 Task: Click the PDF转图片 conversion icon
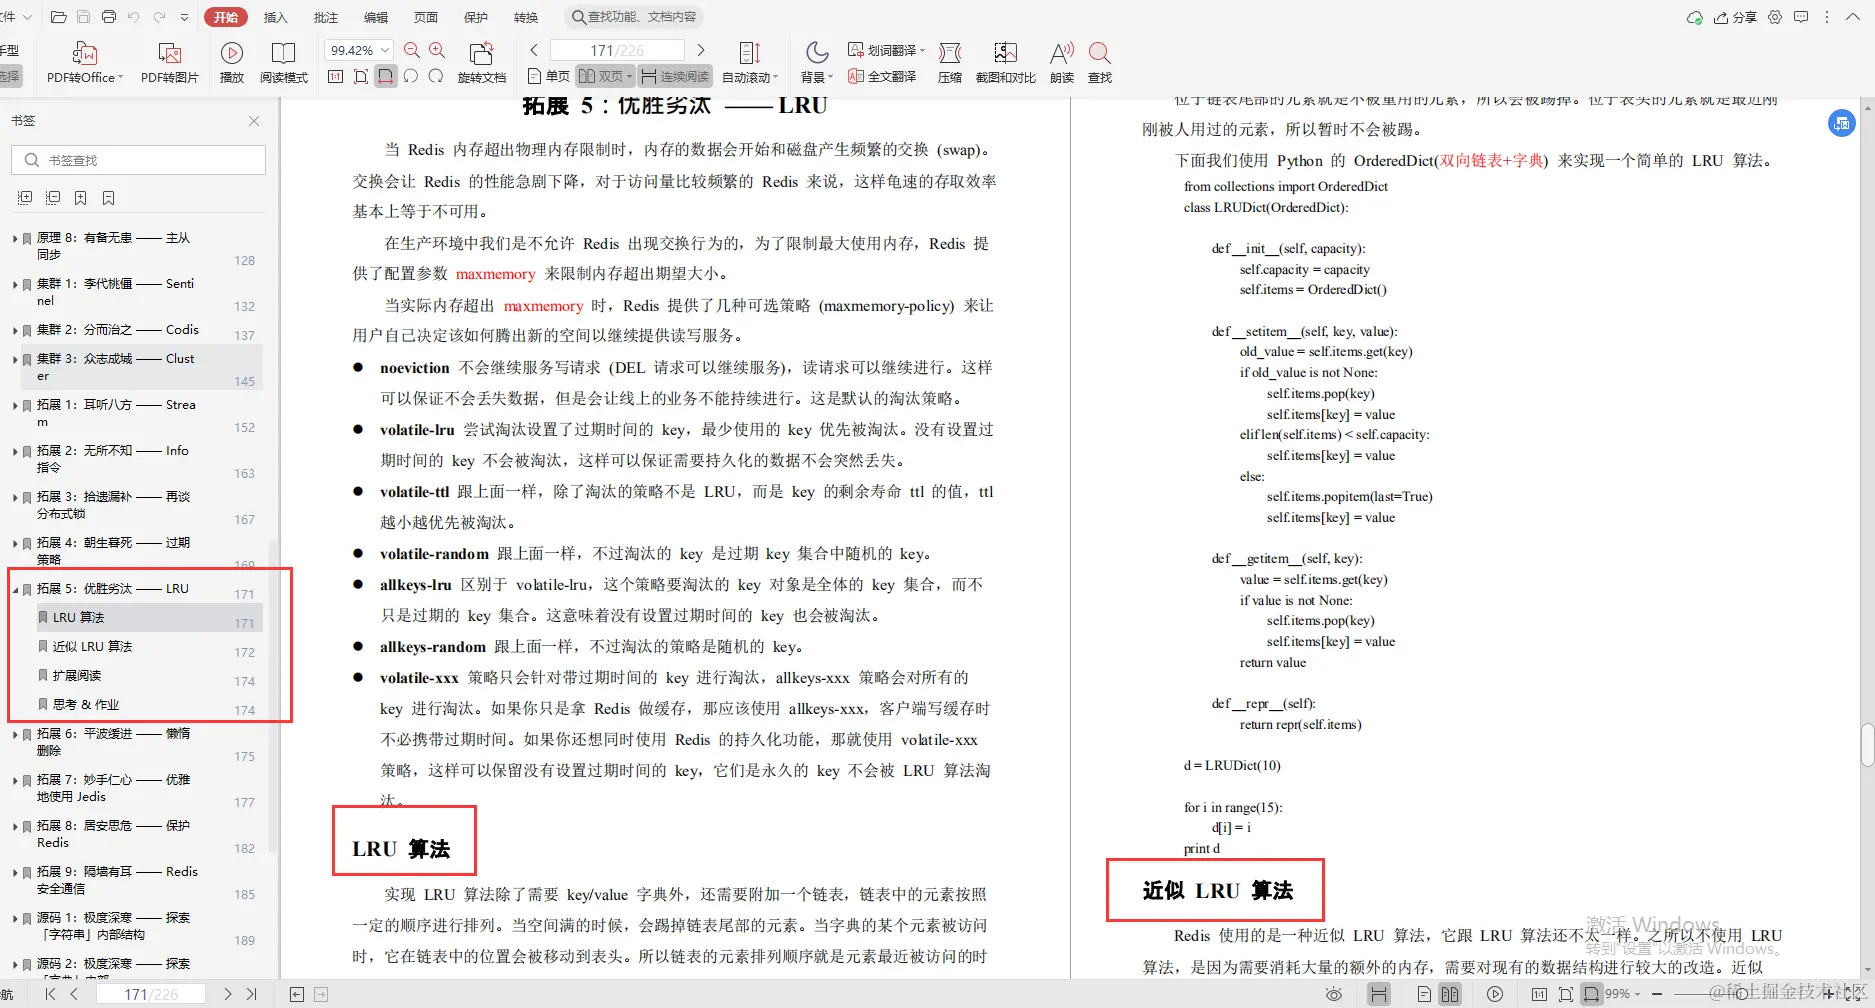pos(169,60)
